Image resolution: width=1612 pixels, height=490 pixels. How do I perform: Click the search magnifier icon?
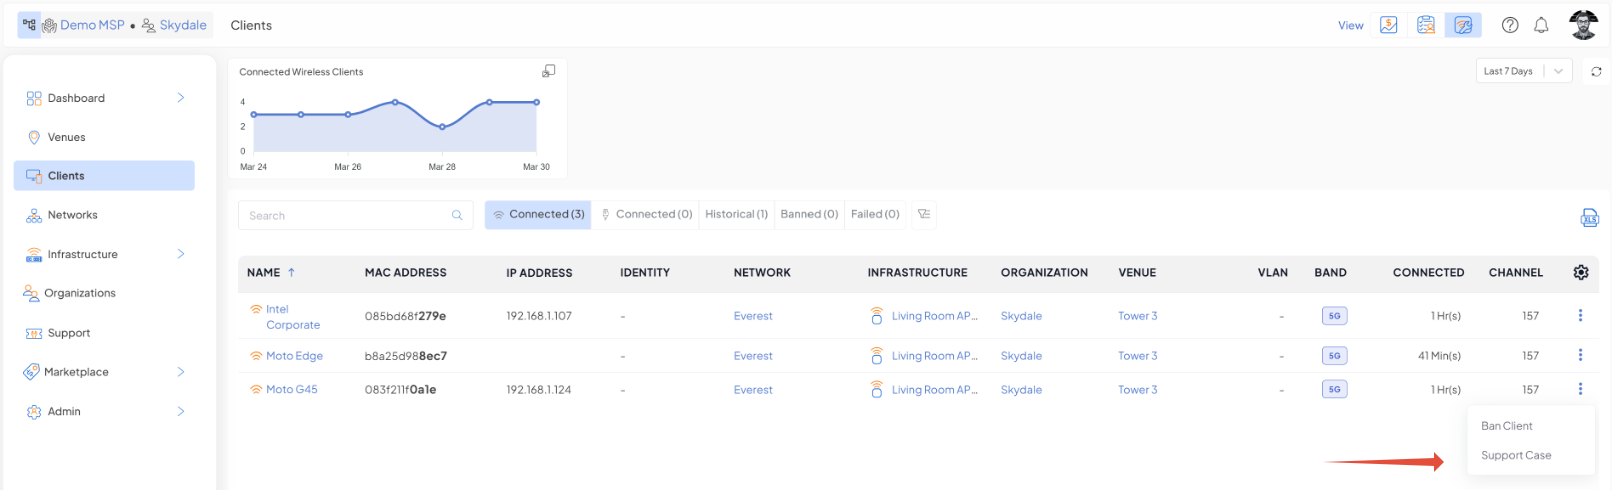point(457,215)
